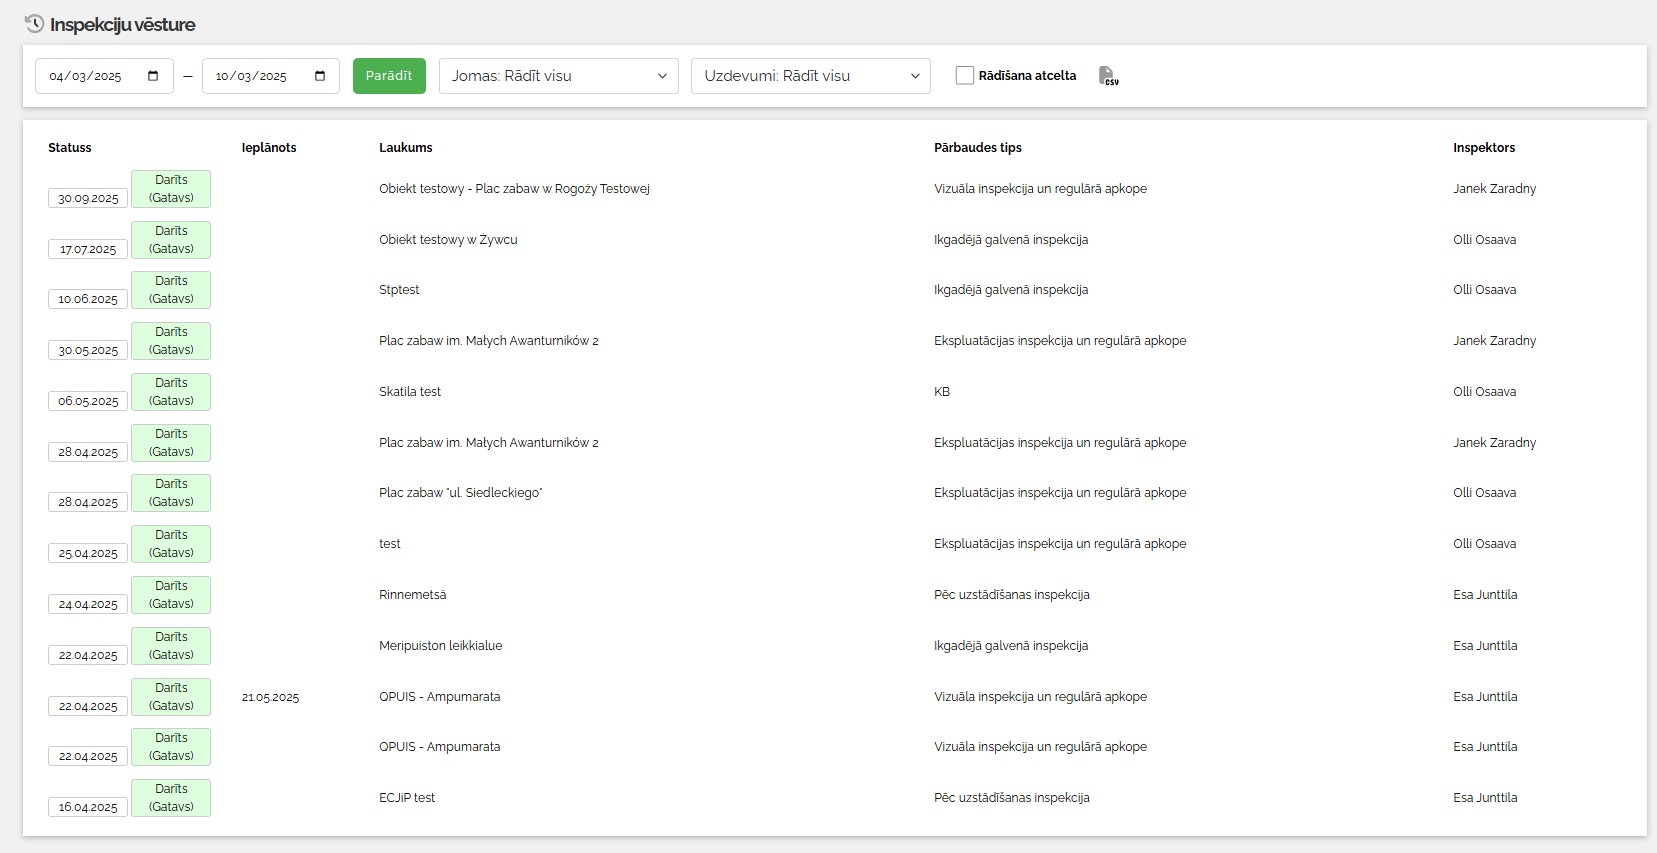The width and height of the screenshot is (1657, 853).
Task: Click the history clock icon by the title
Action: point(34,24)
